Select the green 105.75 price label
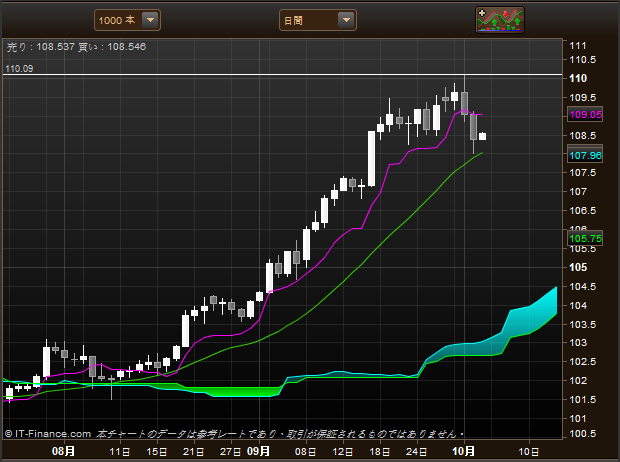 pyautogui.click(x=585, y=239)
